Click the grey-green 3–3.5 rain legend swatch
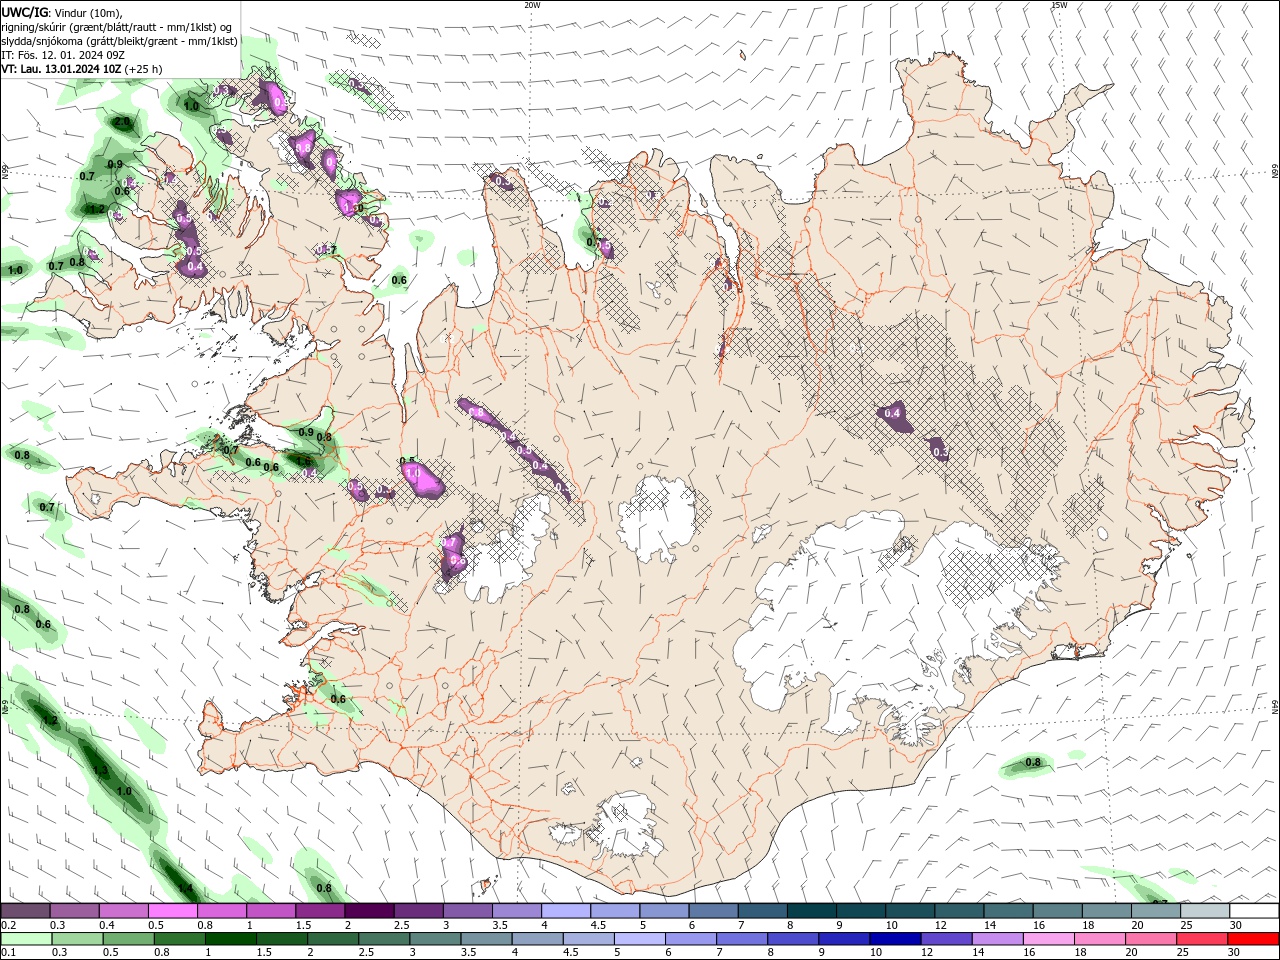Viewport: 1280px width, 960px height. tap(436, 939)
